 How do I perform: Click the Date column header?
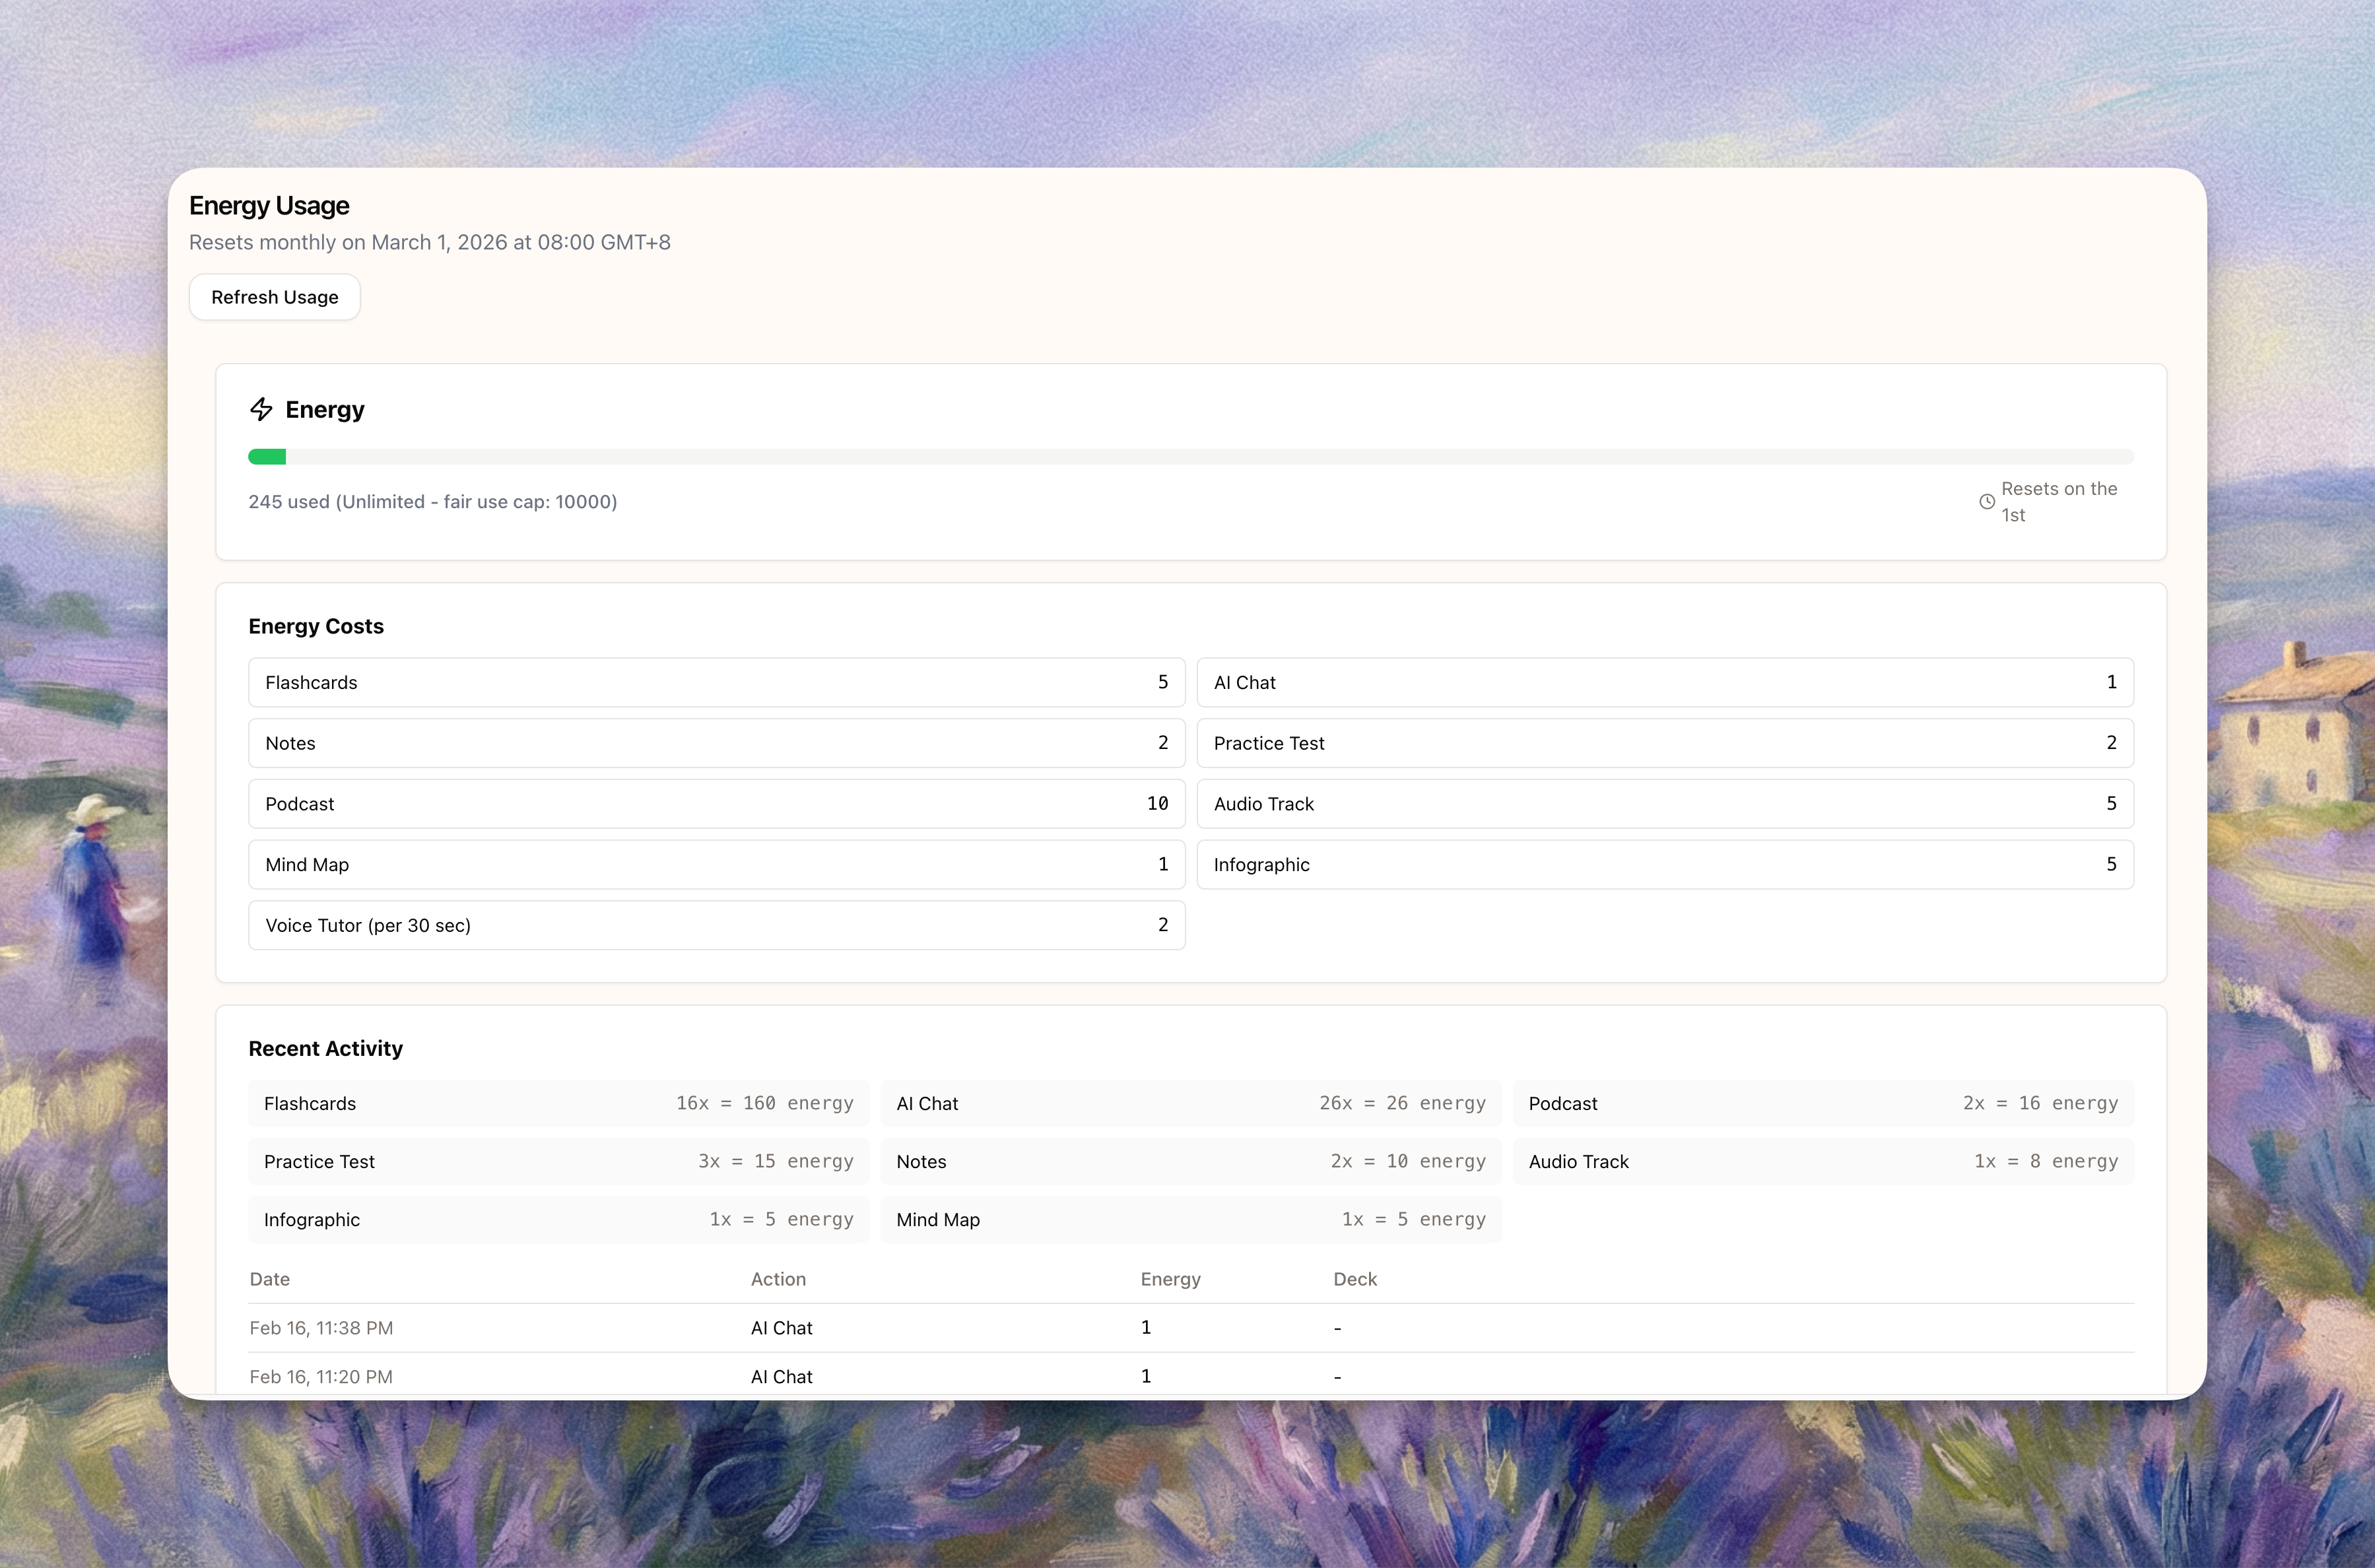(270, 1279)
